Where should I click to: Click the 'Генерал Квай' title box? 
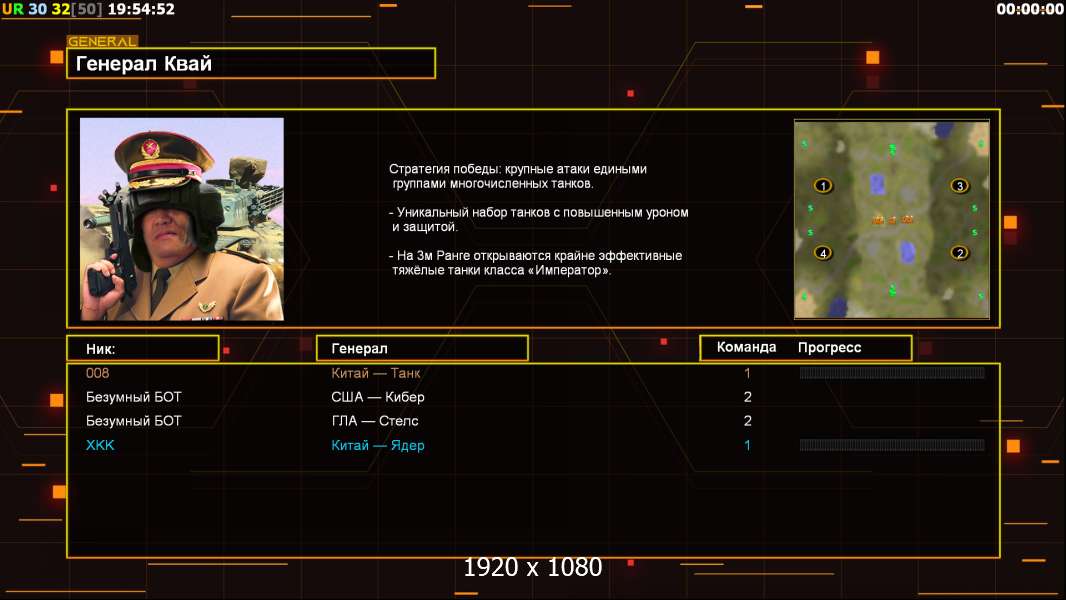pos(251,63)
